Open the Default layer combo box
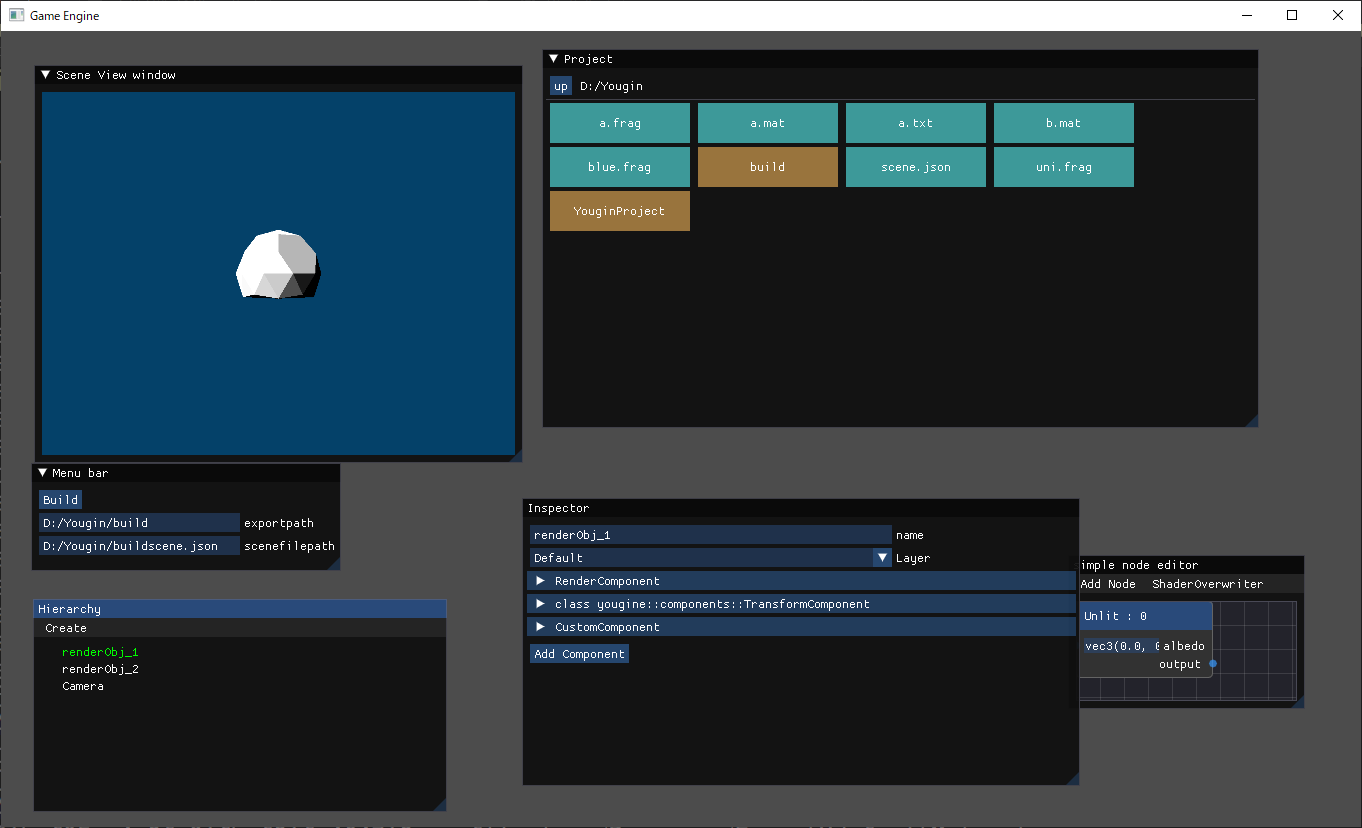This screenshot has width=1362, height=828. click(x=711, y=558)
